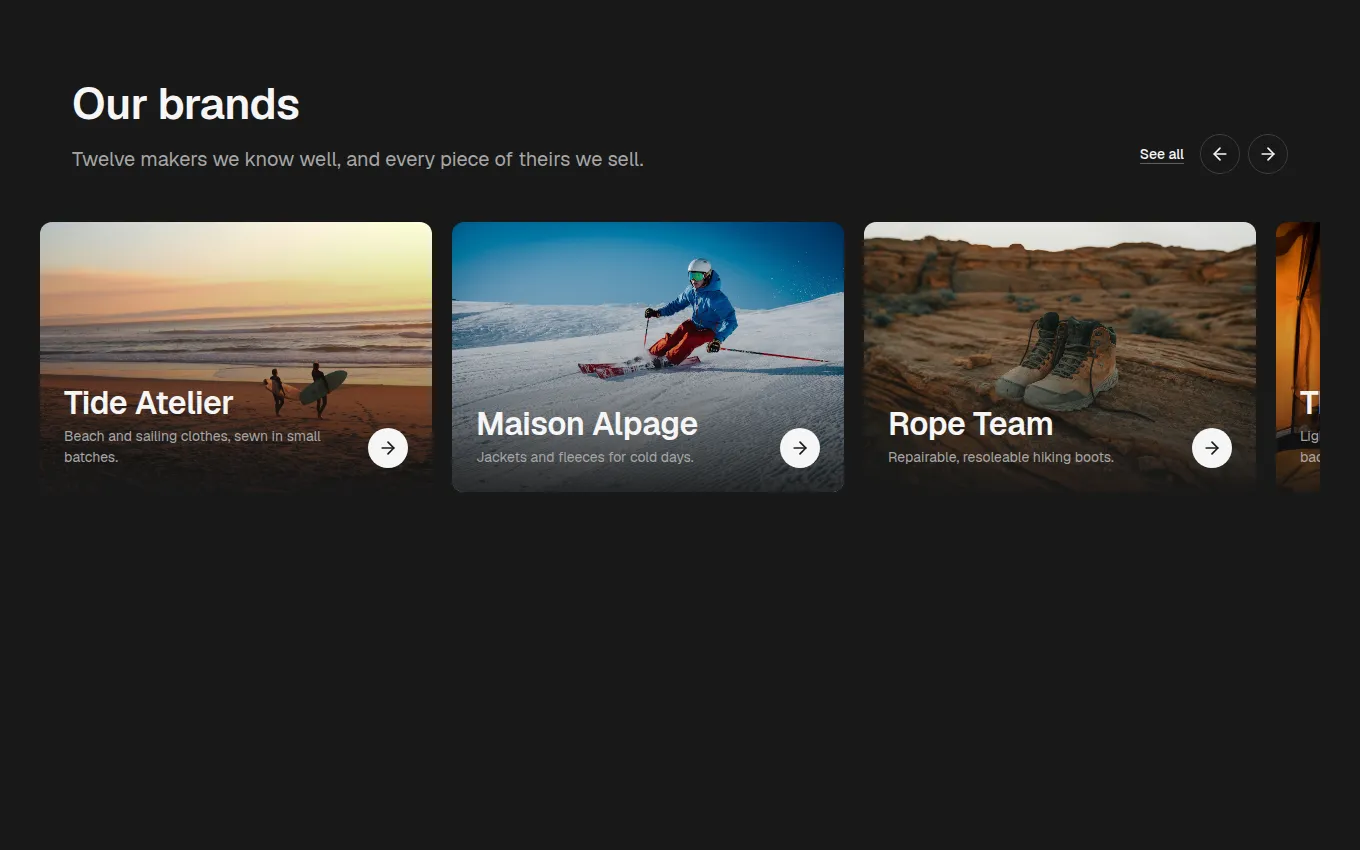Click the next brands arrow button
The height and width of the screenshot is (850, 1360).
pyautogui.click(x=1267, y=154)
